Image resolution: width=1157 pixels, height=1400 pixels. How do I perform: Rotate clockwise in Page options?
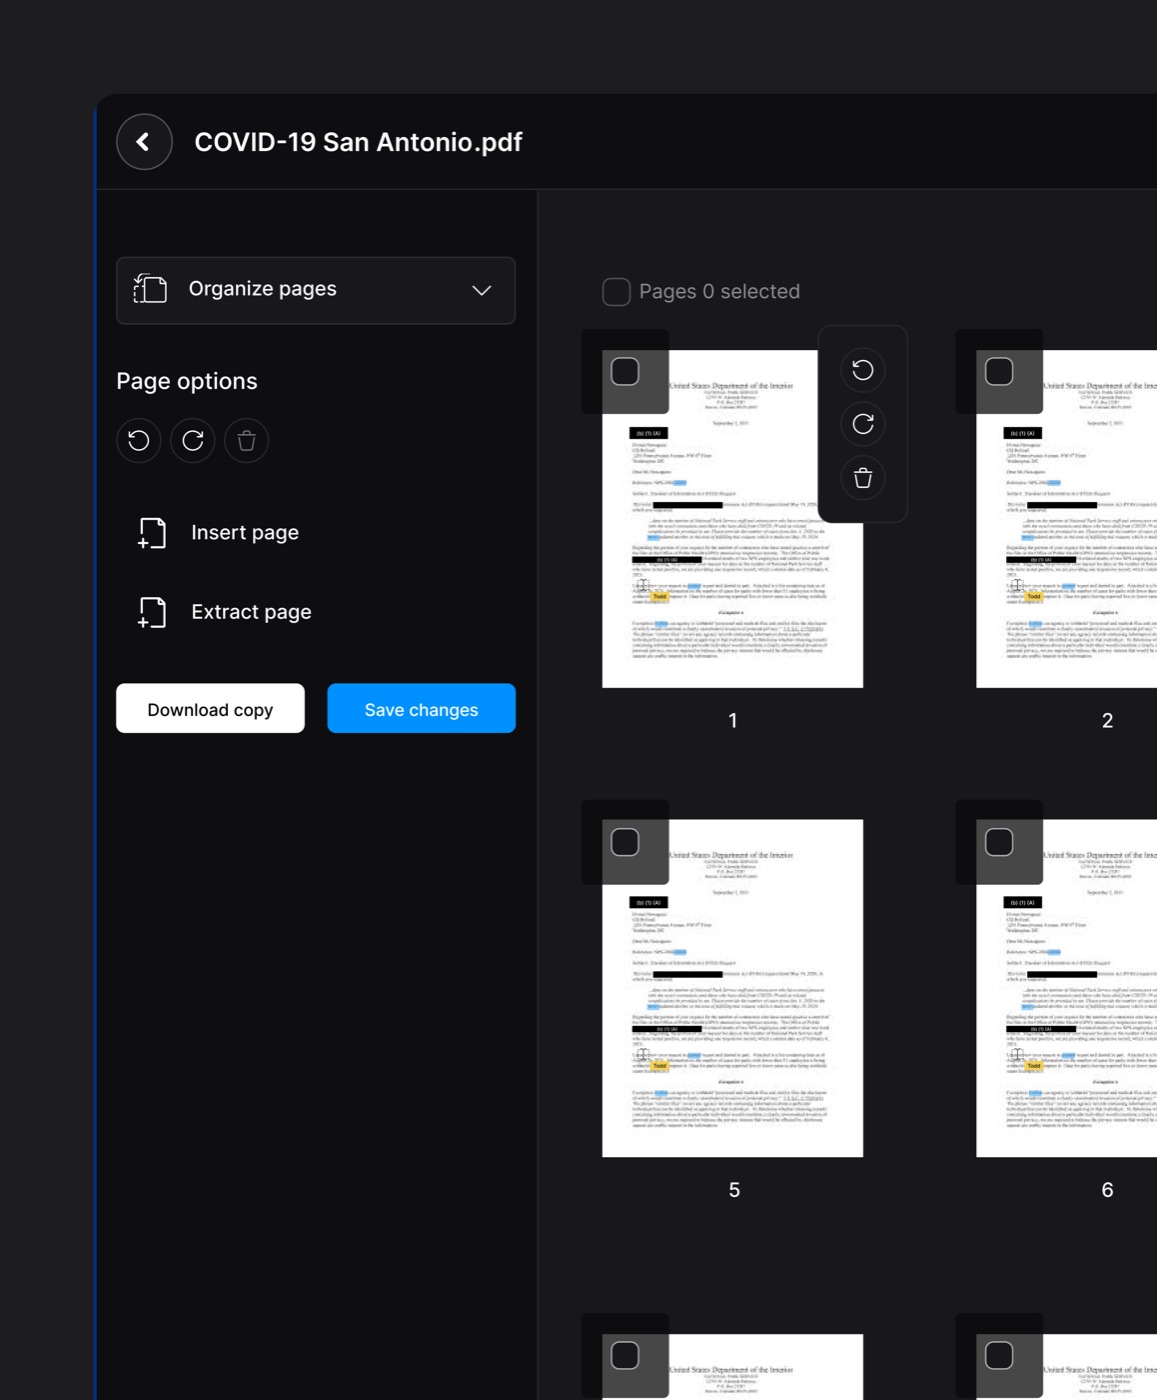tap(193, 440)
